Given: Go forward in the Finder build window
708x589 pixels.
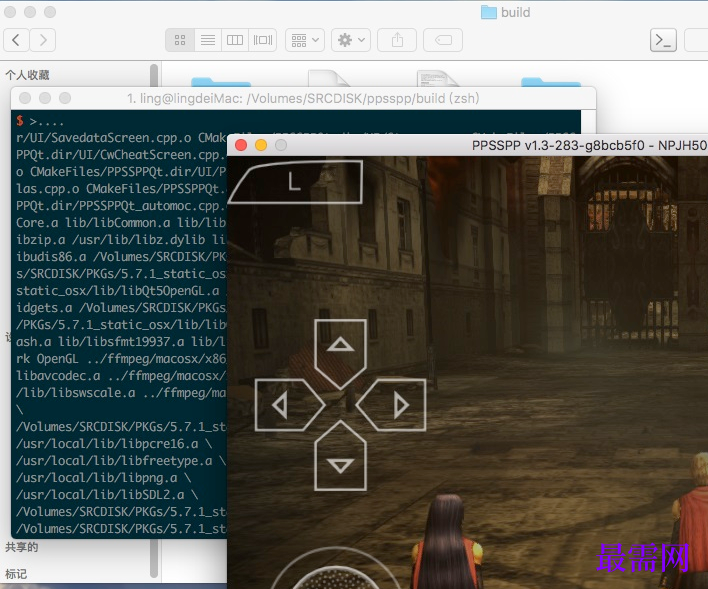Looking at the screenshot, I should (x=43, y=40).
